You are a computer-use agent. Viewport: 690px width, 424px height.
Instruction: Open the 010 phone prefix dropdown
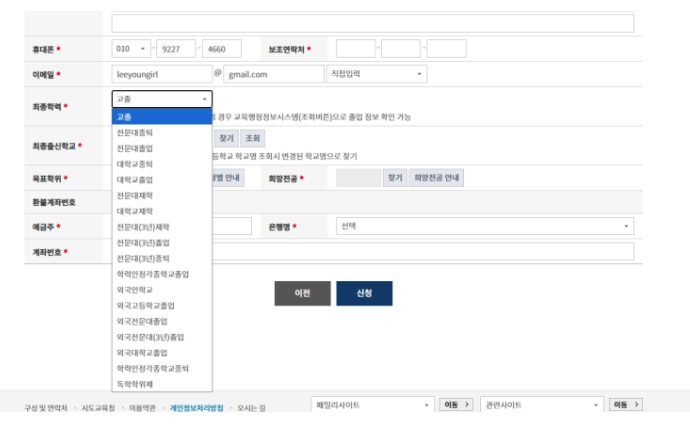pyautogui.click(x=131, y=49)
